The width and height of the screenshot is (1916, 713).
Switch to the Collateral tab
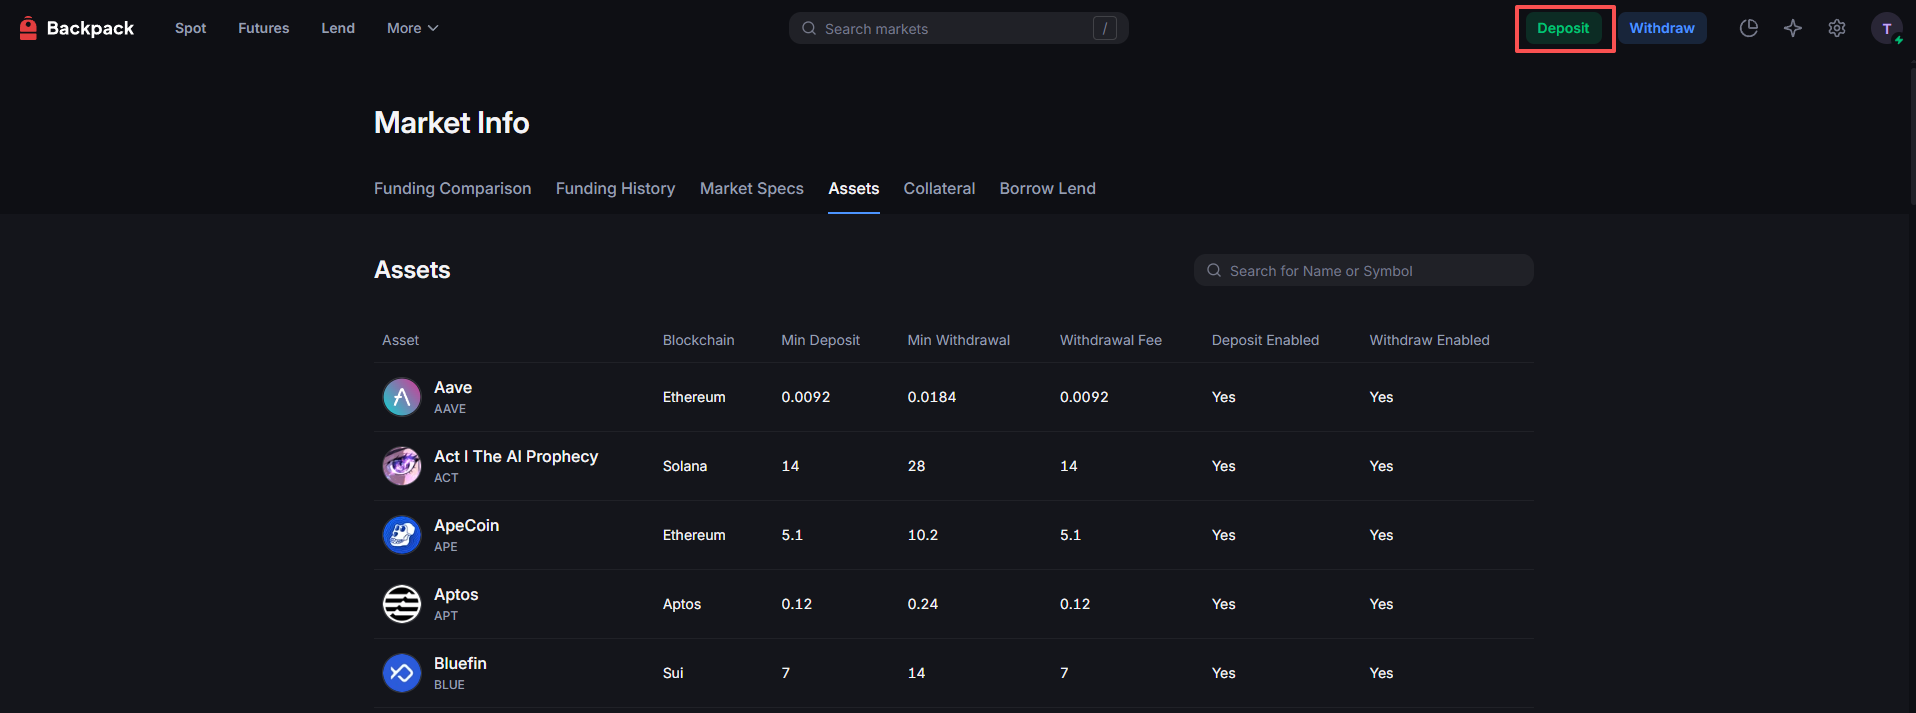tap(939, 188)
